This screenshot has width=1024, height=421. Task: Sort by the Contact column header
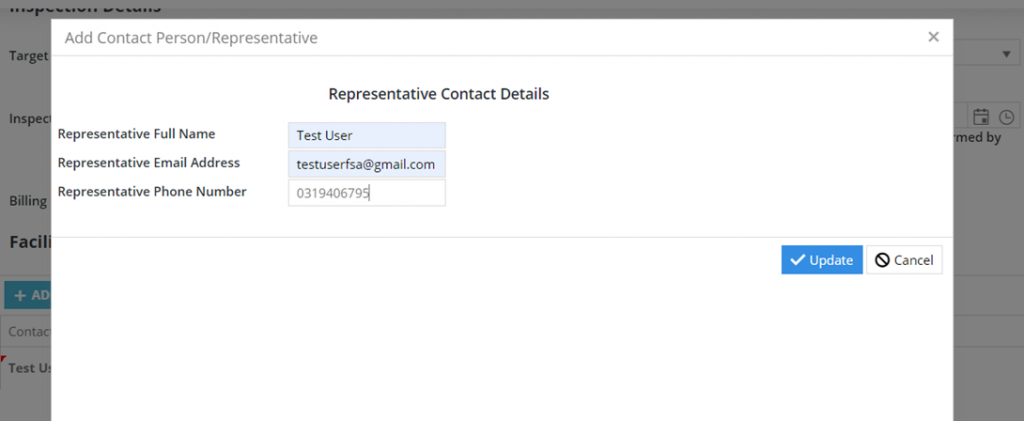26,332
